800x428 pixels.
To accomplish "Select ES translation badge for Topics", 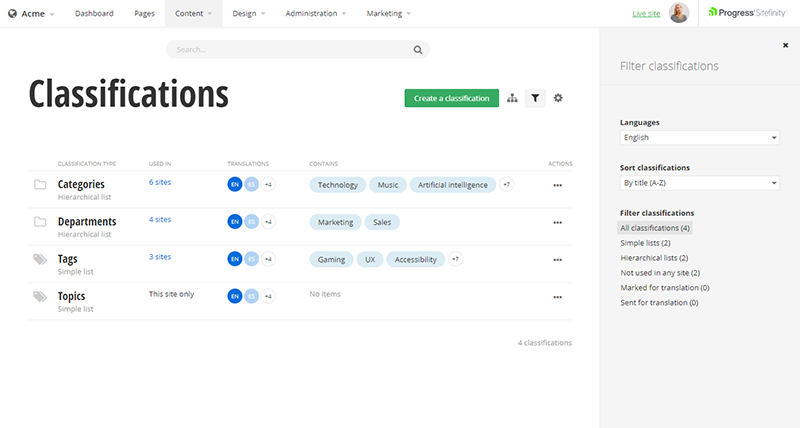I will click(x=252, y=296).
